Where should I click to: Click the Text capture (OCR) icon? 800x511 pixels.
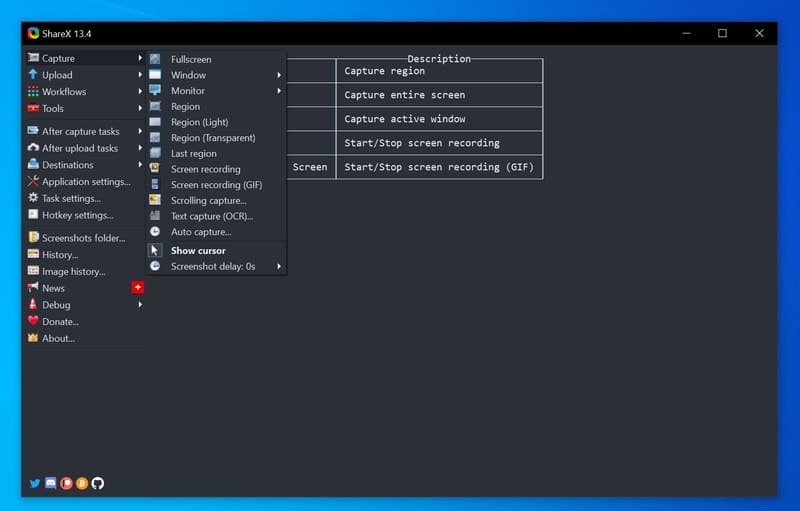coord(155,216)
